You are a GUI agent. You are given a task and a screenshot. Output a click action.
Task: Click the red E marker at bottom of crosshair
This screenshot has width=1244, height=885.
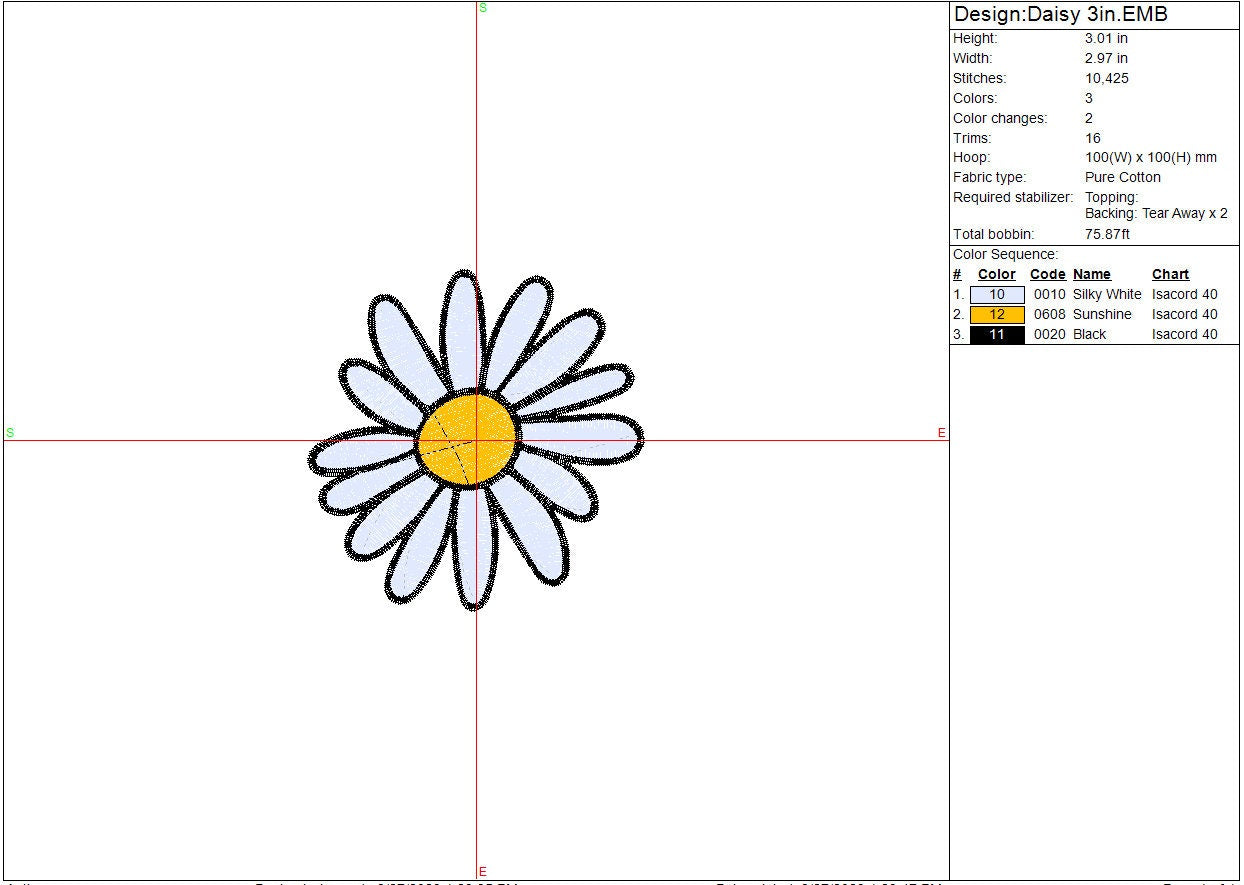pos(483,872)
